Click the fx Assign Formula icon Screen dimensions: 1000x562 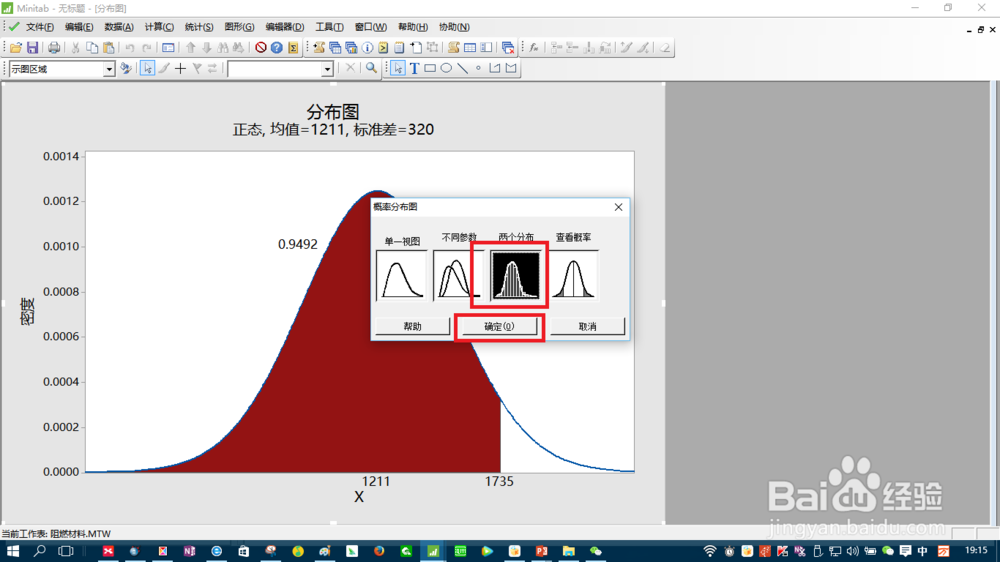(x=534, y=48)
